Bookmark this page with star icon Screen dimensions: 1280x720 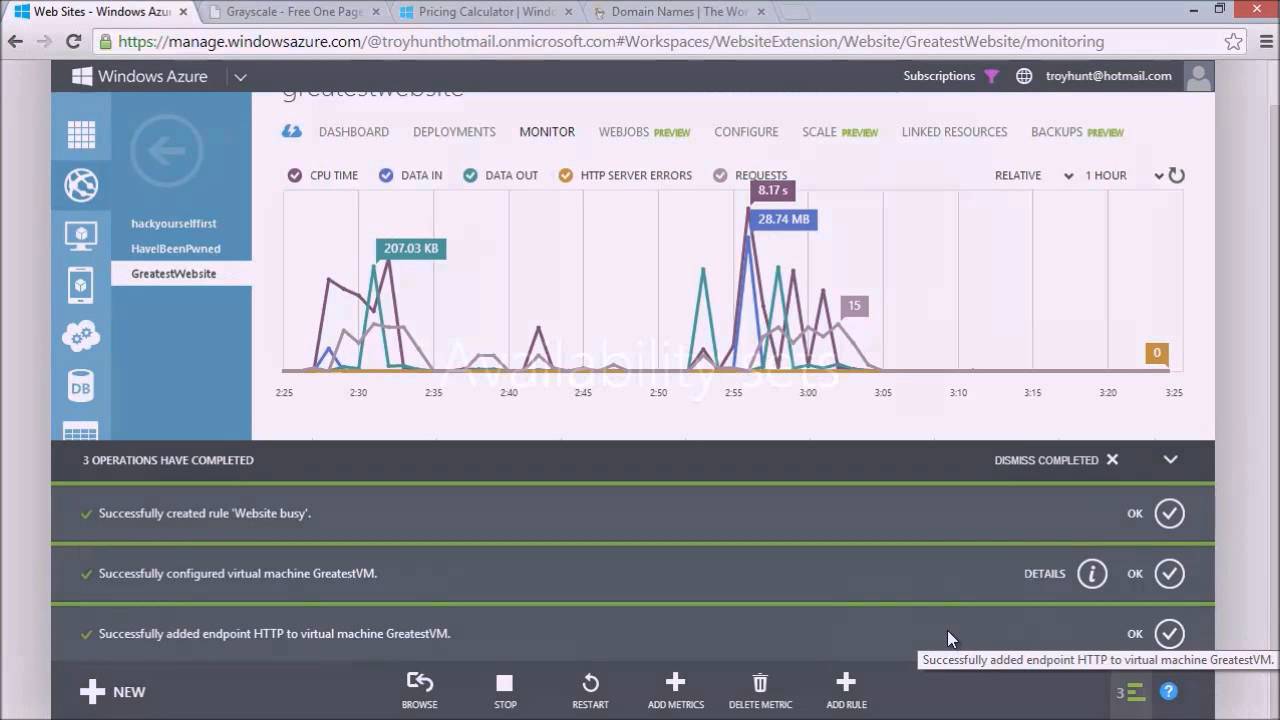[x=1234, y=42]
